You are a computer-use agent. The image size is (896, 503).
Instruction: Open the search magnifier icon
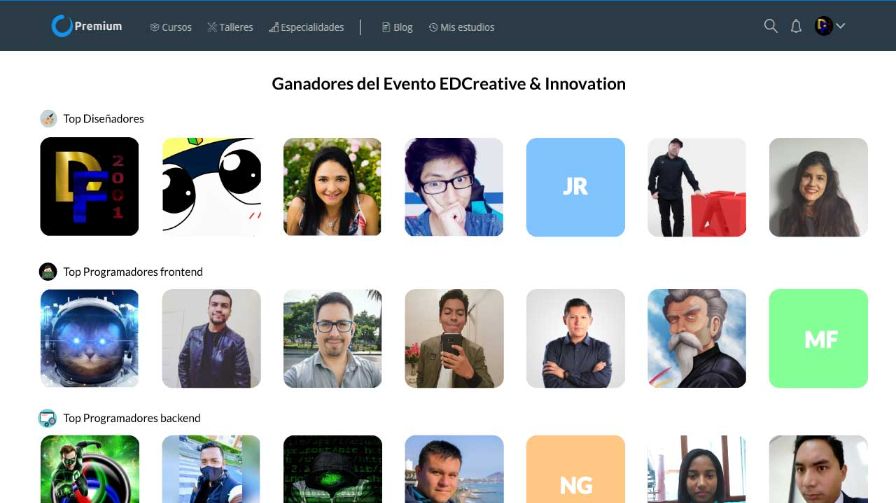coord(770,26)
